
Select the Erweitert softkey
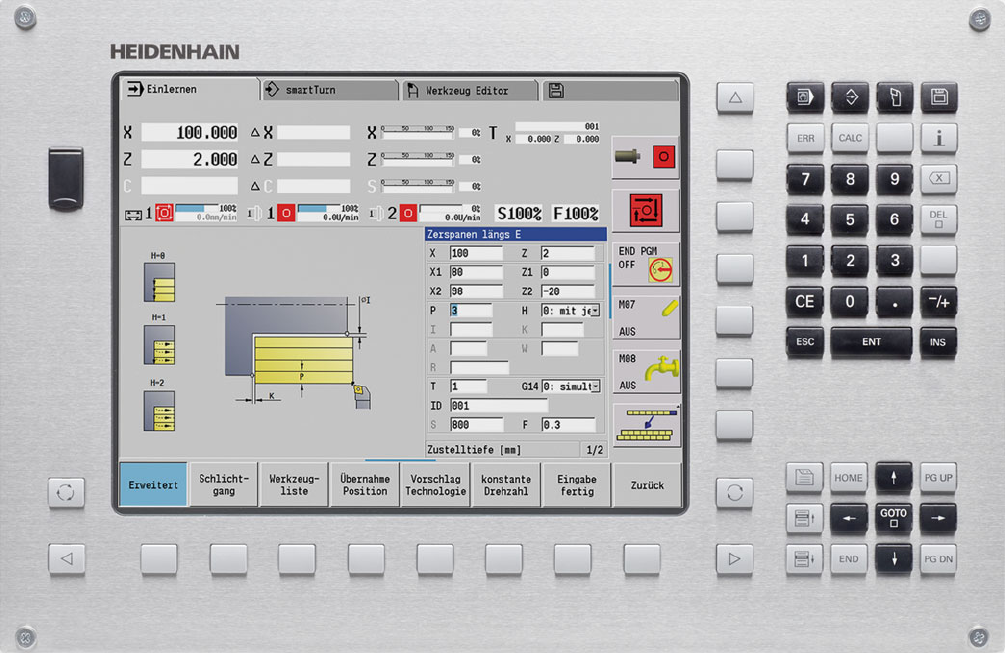coord(153,485)
